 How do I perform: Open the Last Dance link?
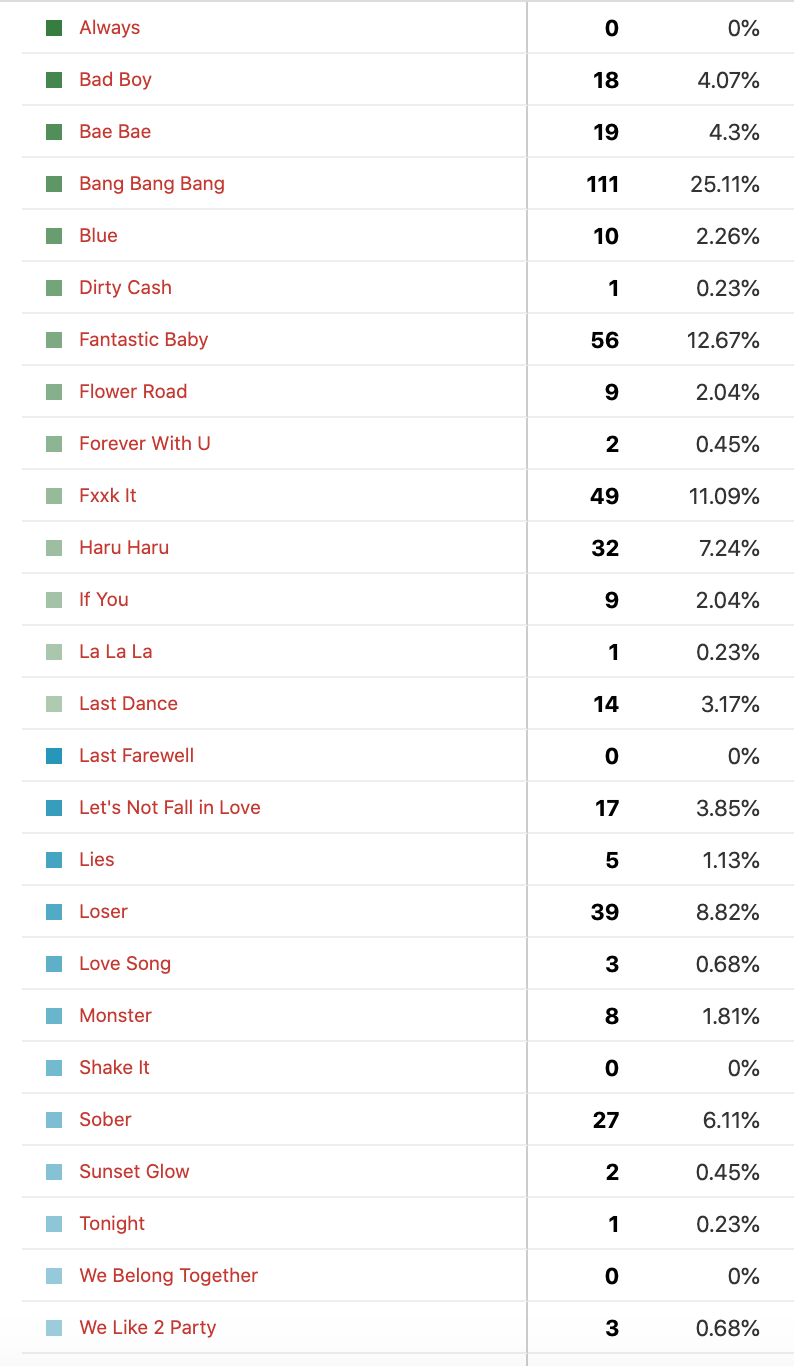pyautogui.click(x=129, y=704)
